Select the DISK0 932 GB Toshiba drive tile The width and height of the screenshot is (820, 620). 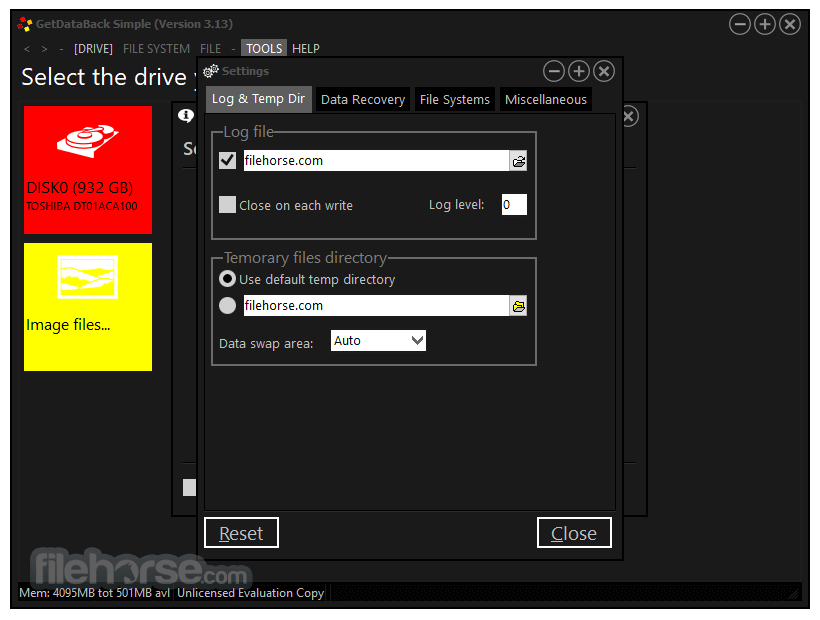[x=88, y=170]
